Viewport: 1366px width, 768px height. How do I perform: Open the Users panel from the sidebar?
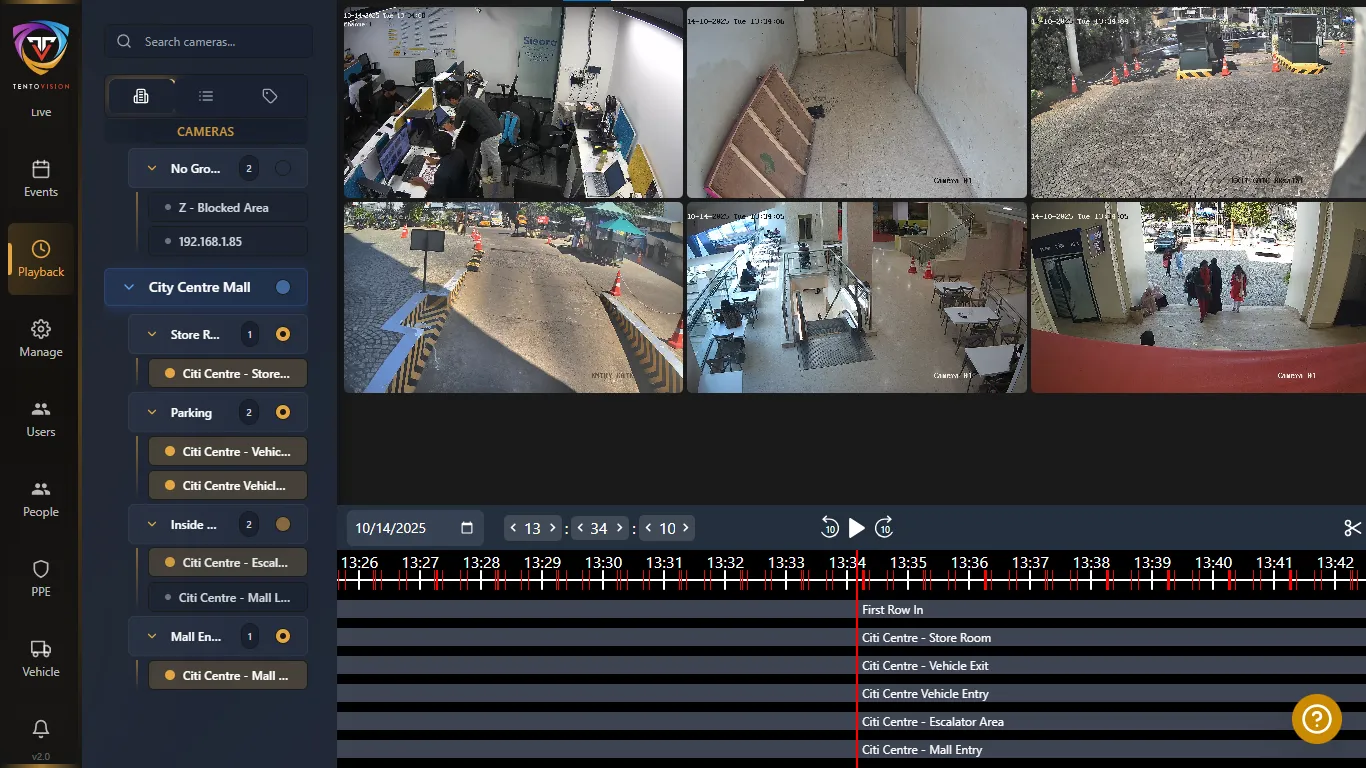(x=40, y=418)
